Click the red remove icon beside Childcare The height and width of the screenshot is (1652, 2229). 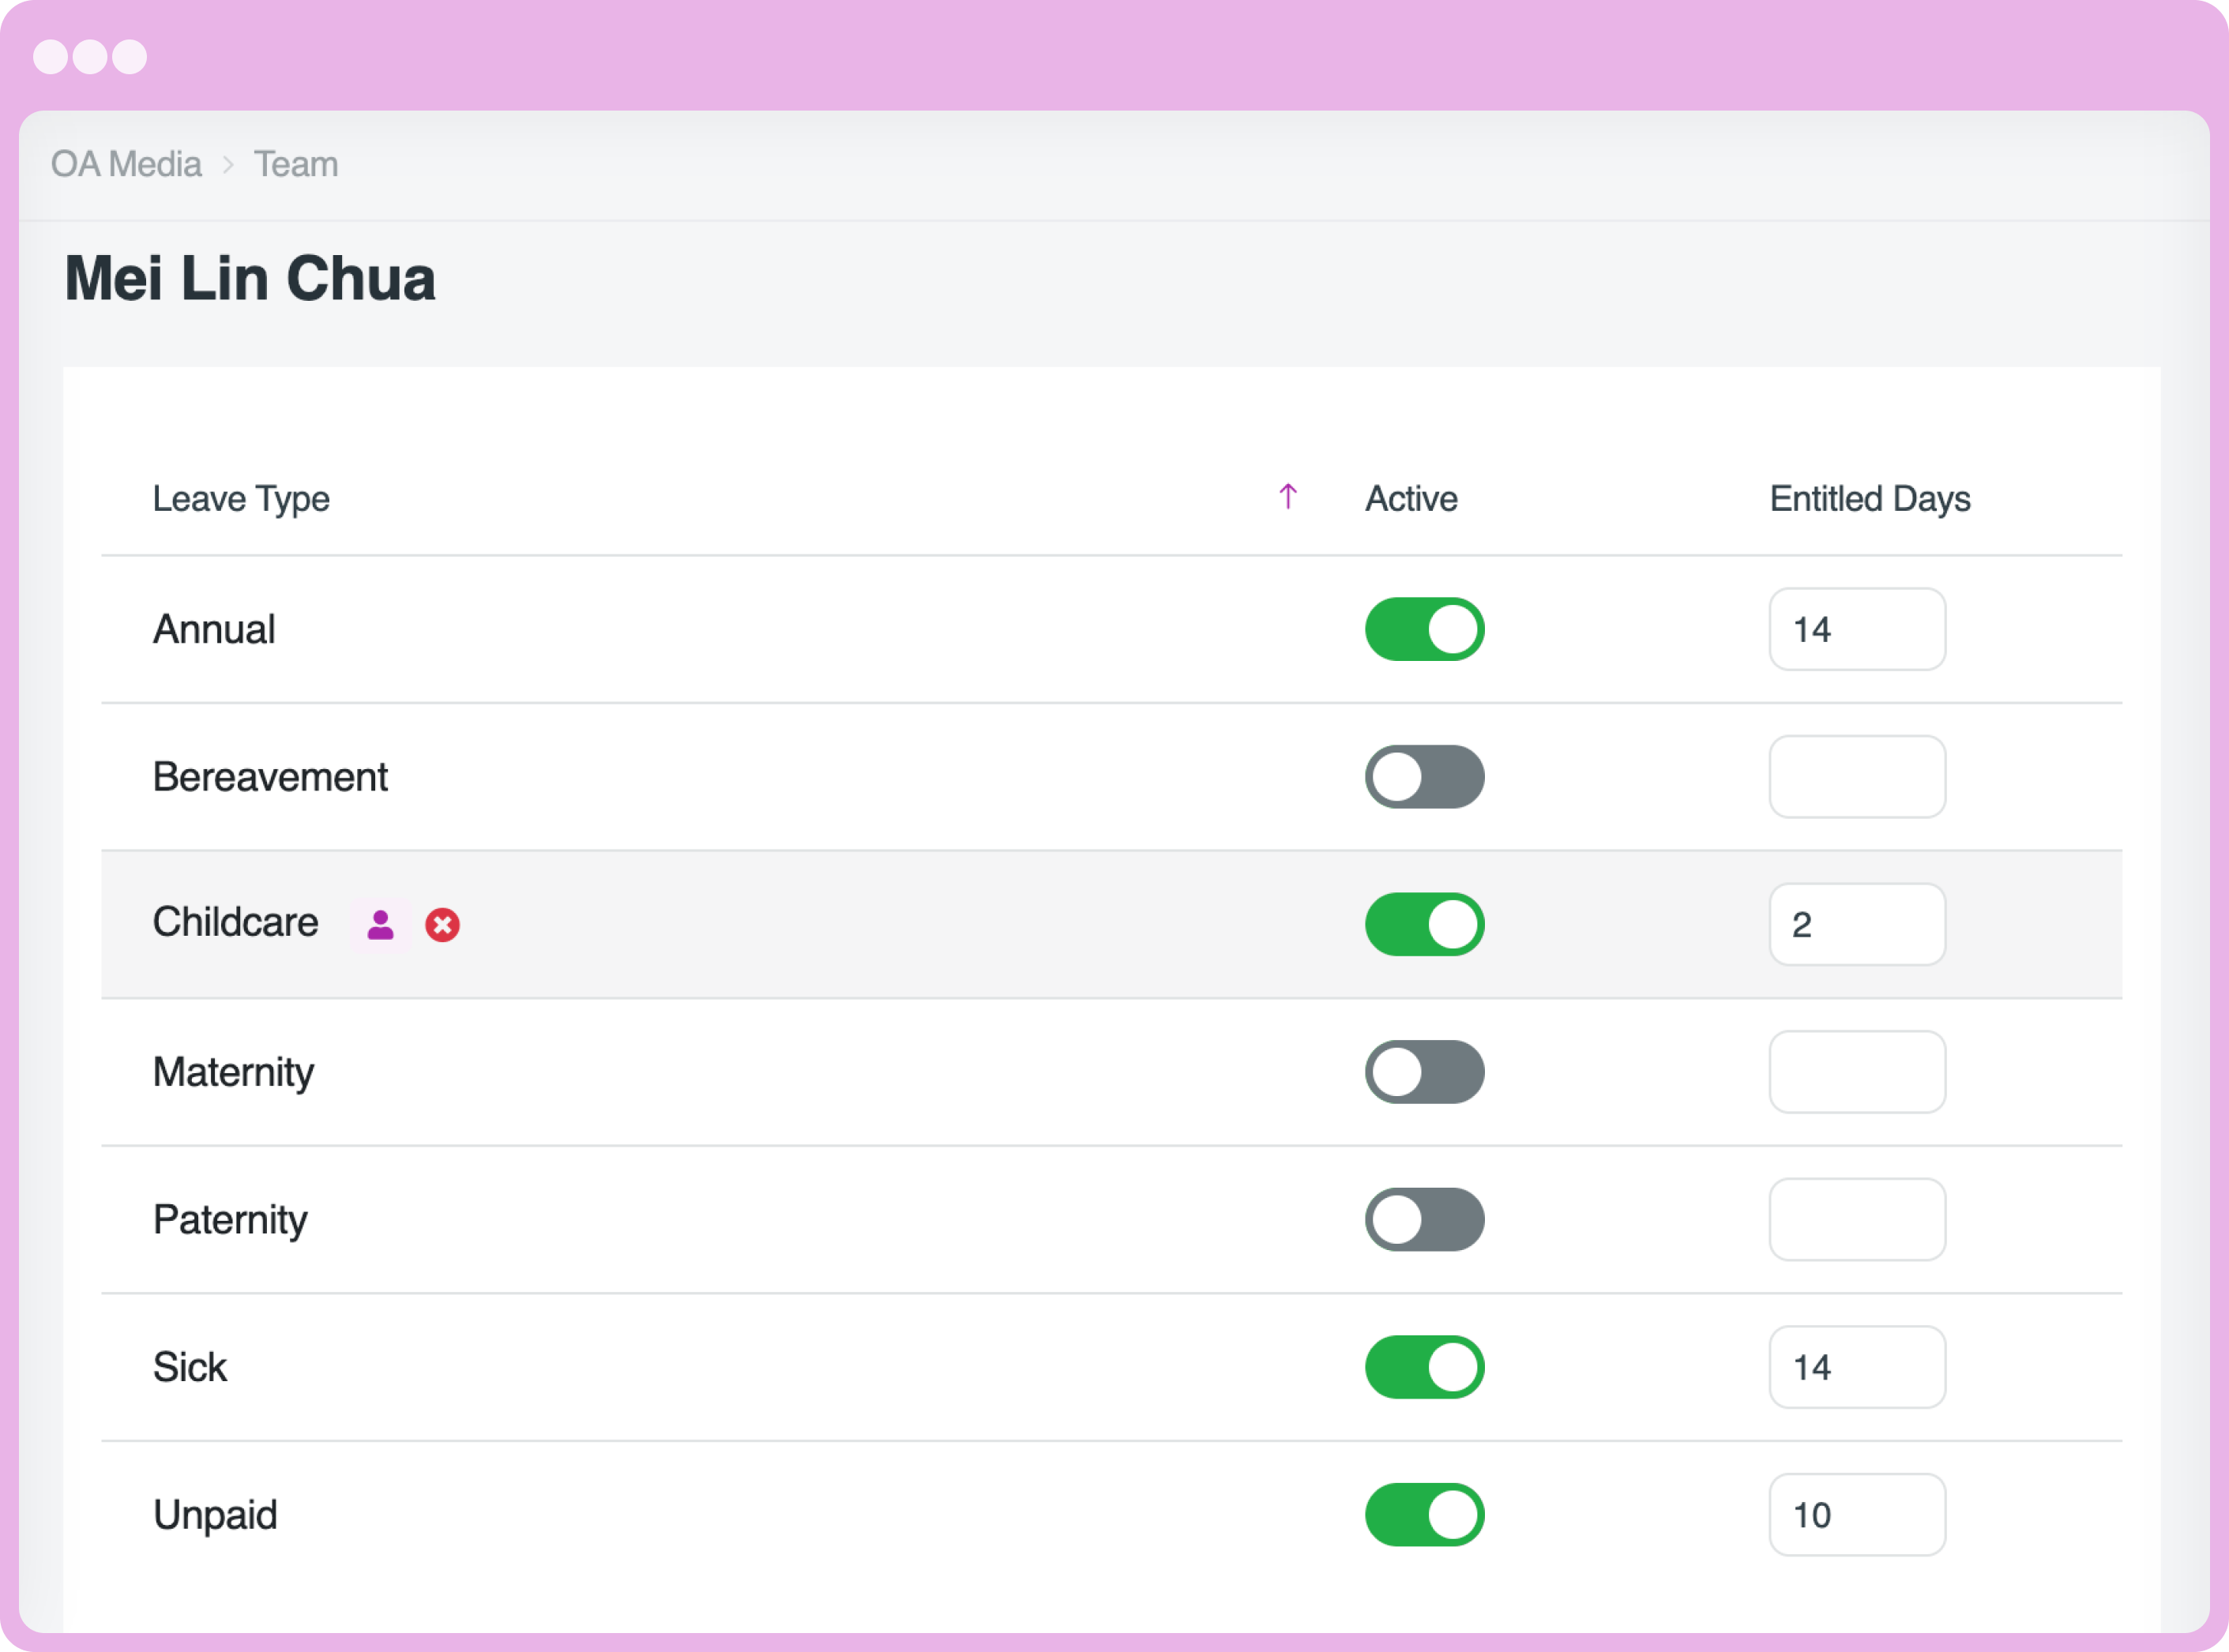pyautogui.click(x=442, y=925)
